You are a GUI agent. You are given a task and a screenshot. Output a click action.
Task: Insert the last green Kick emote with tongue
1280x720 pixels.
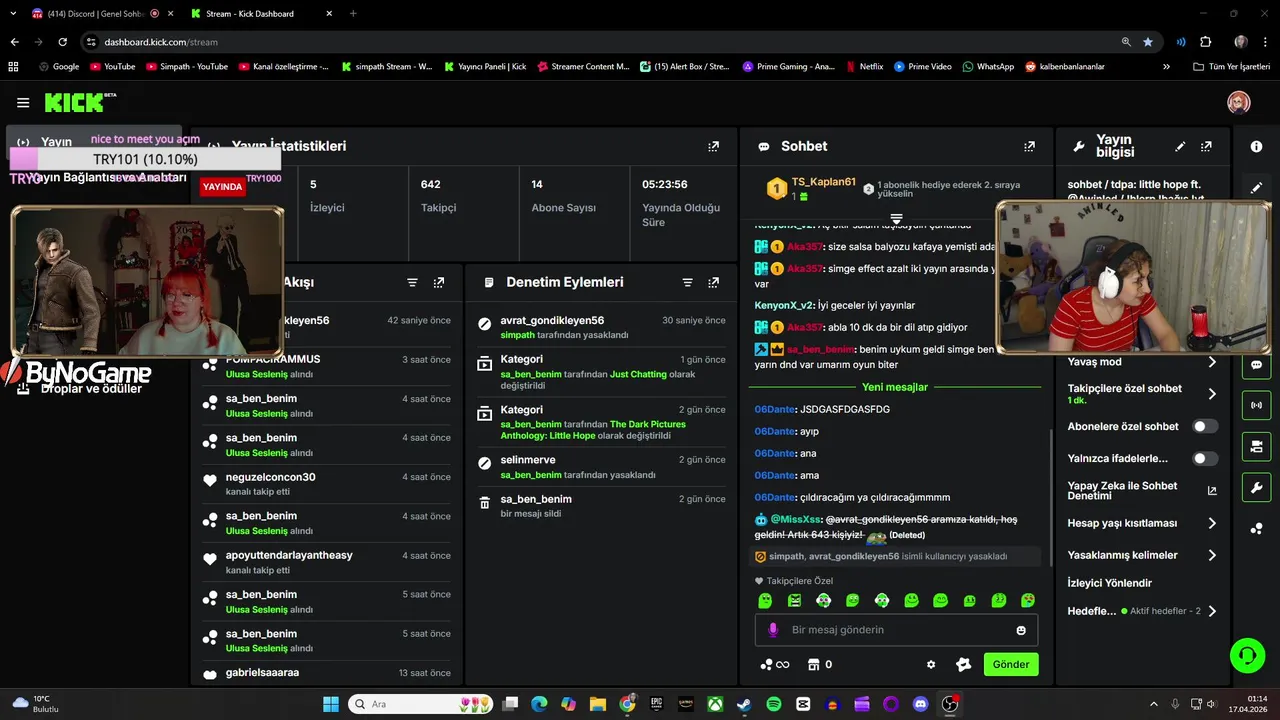(1028, 600)
